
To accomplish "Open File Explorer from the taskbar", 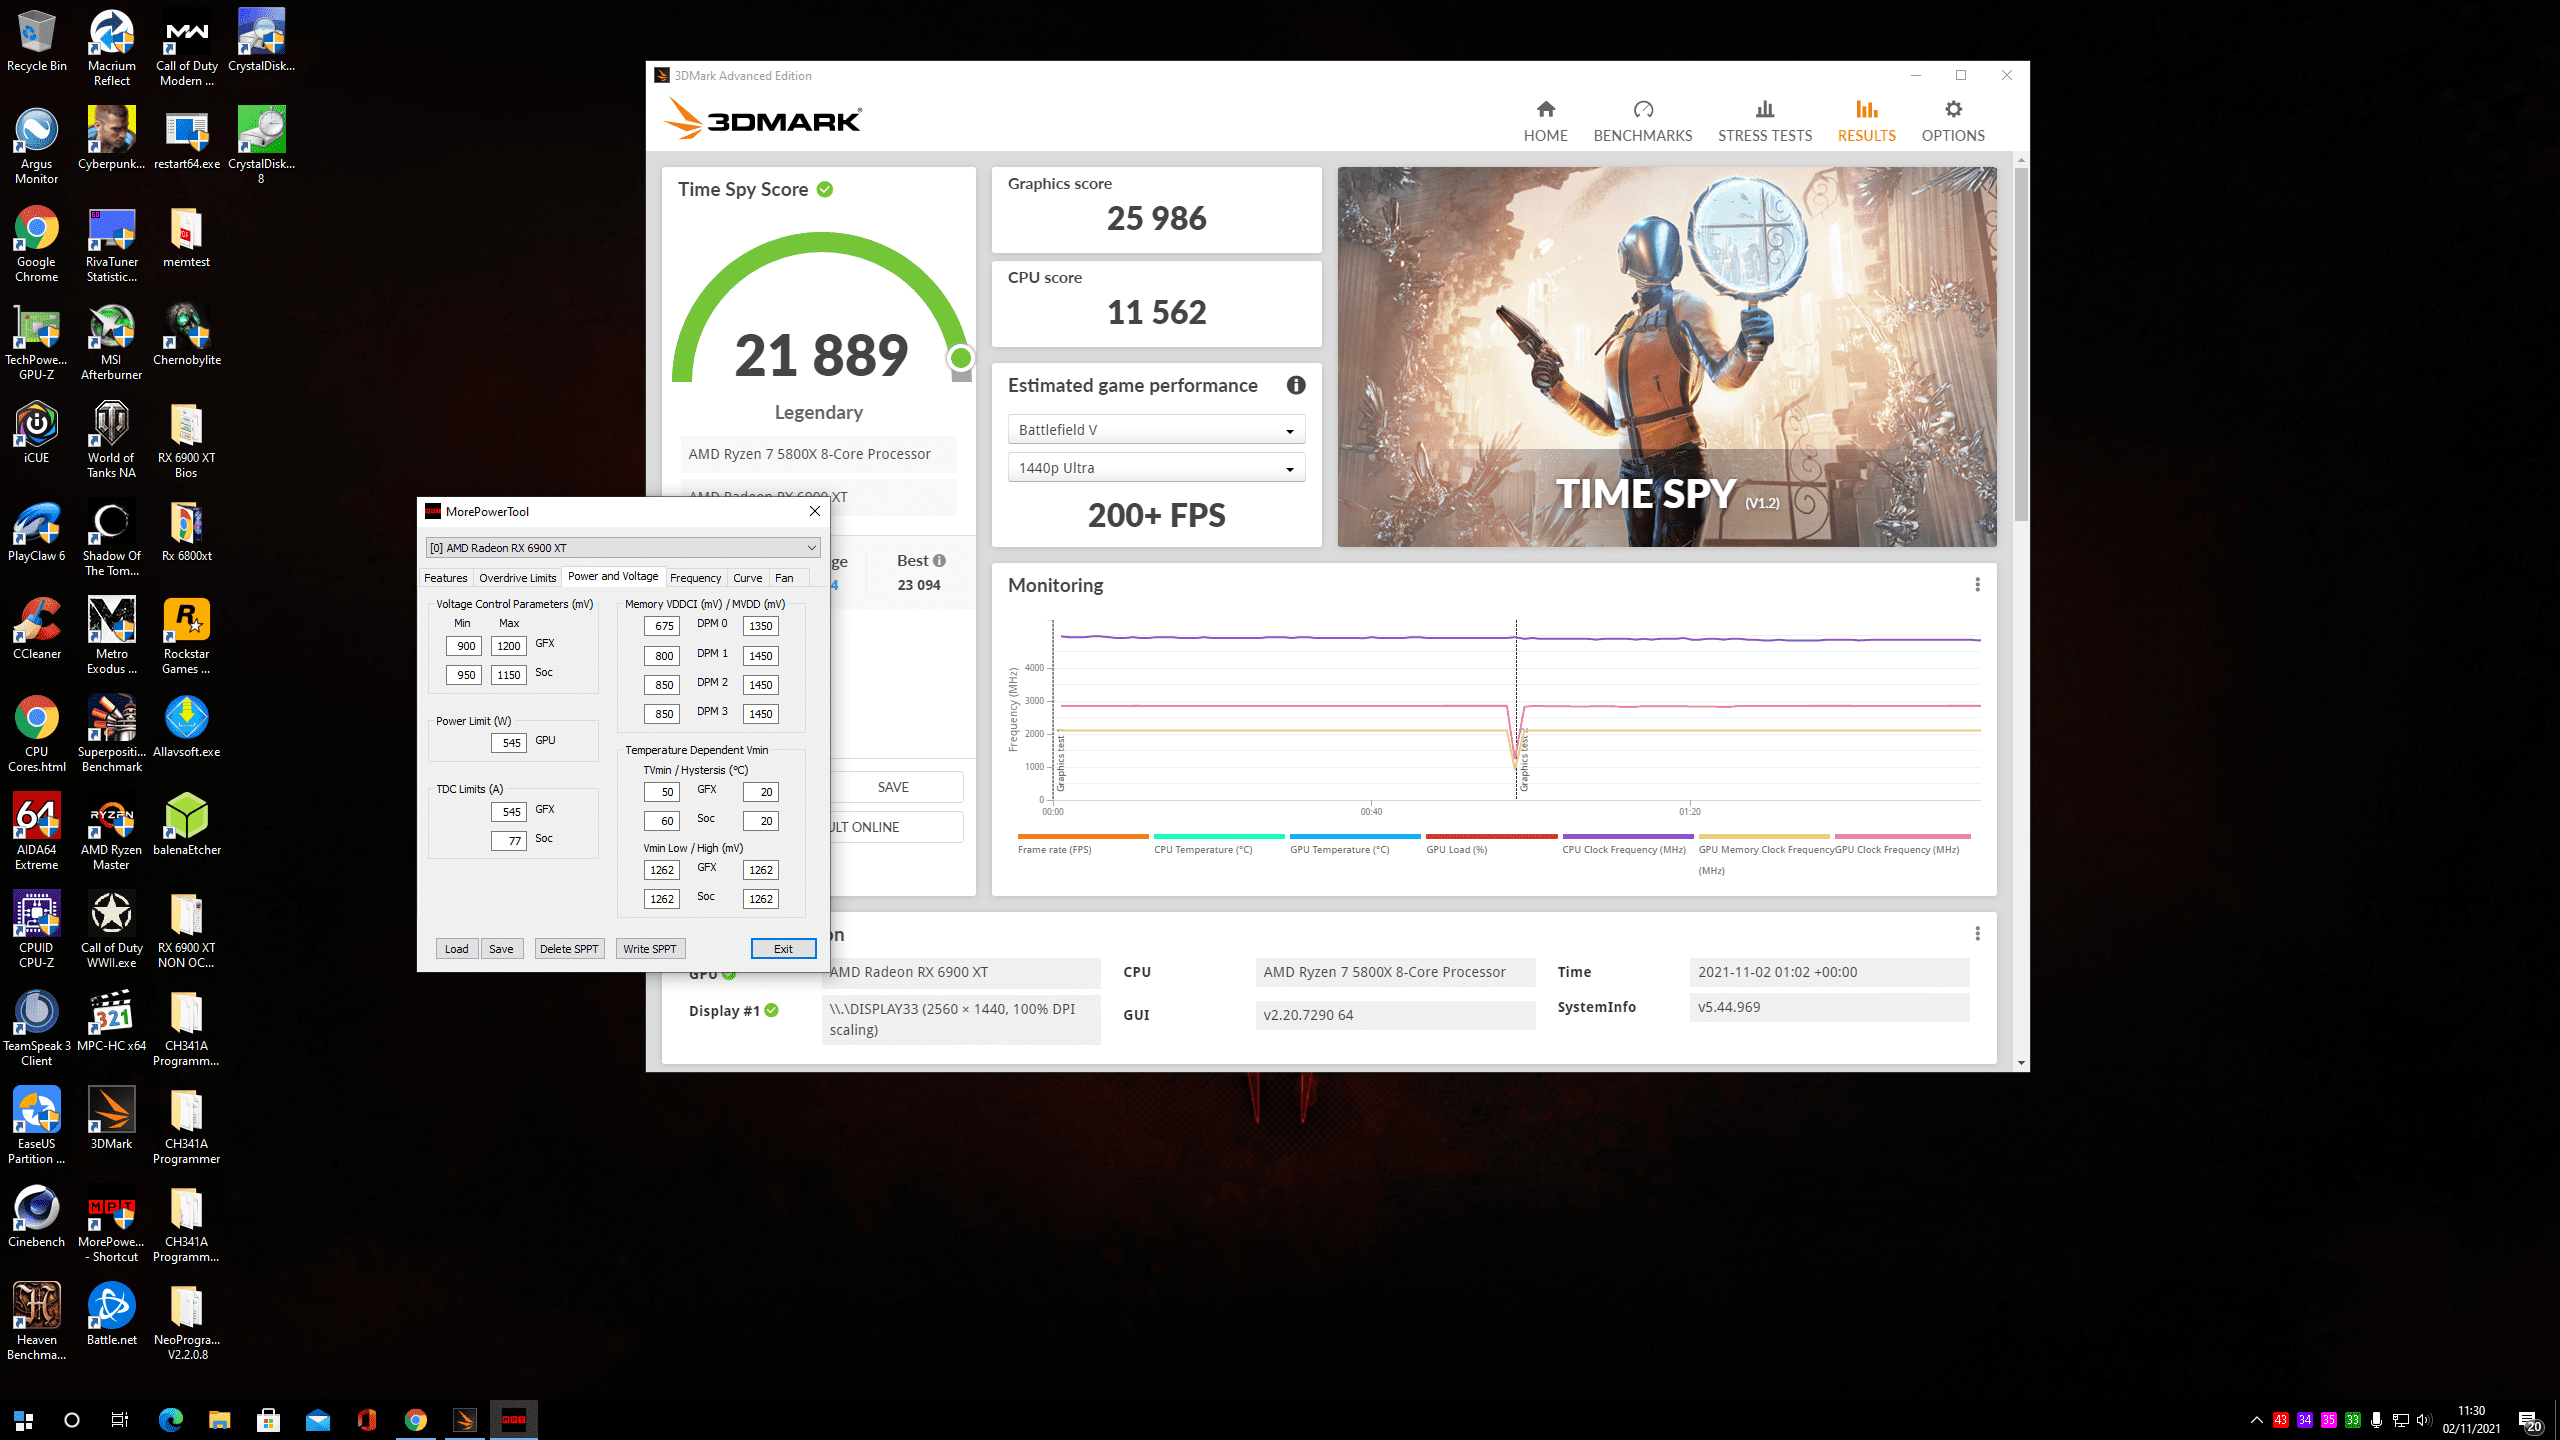I will [x=219, y=1420].
